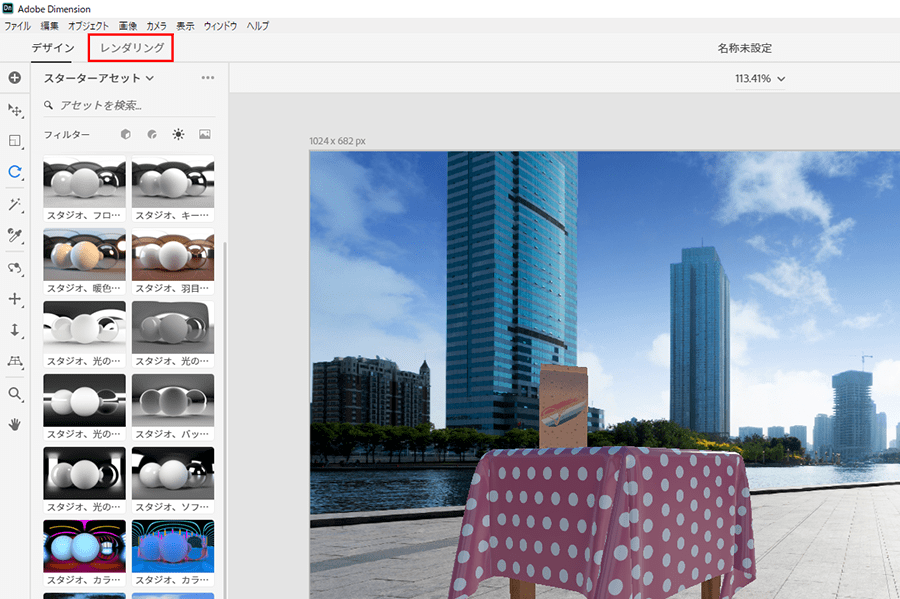Select the first スタジオ、暖色 light thumbnail

tap(84, 255)
